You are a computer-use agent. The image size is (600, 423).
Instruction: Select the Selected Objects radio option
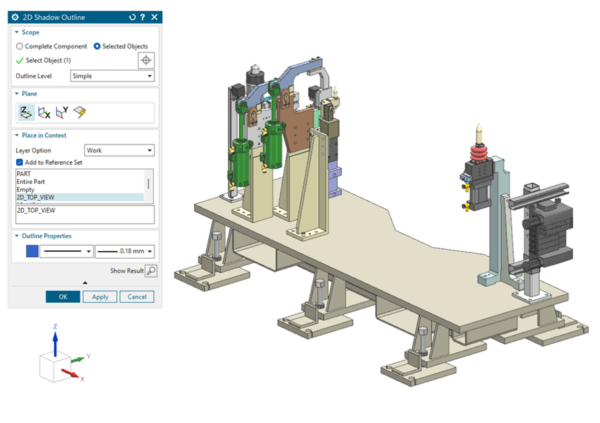coord(97,46)
